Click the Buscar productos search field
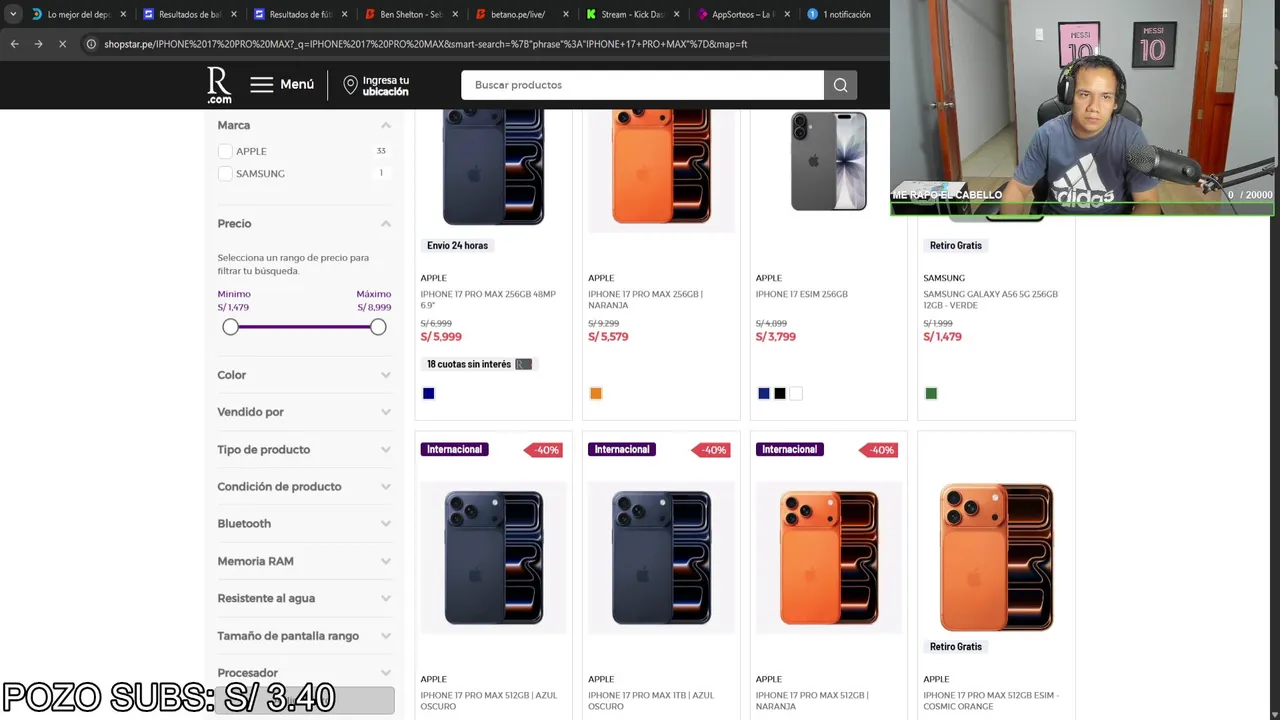Screen dimensions: 1280x720 coord(642,85)
